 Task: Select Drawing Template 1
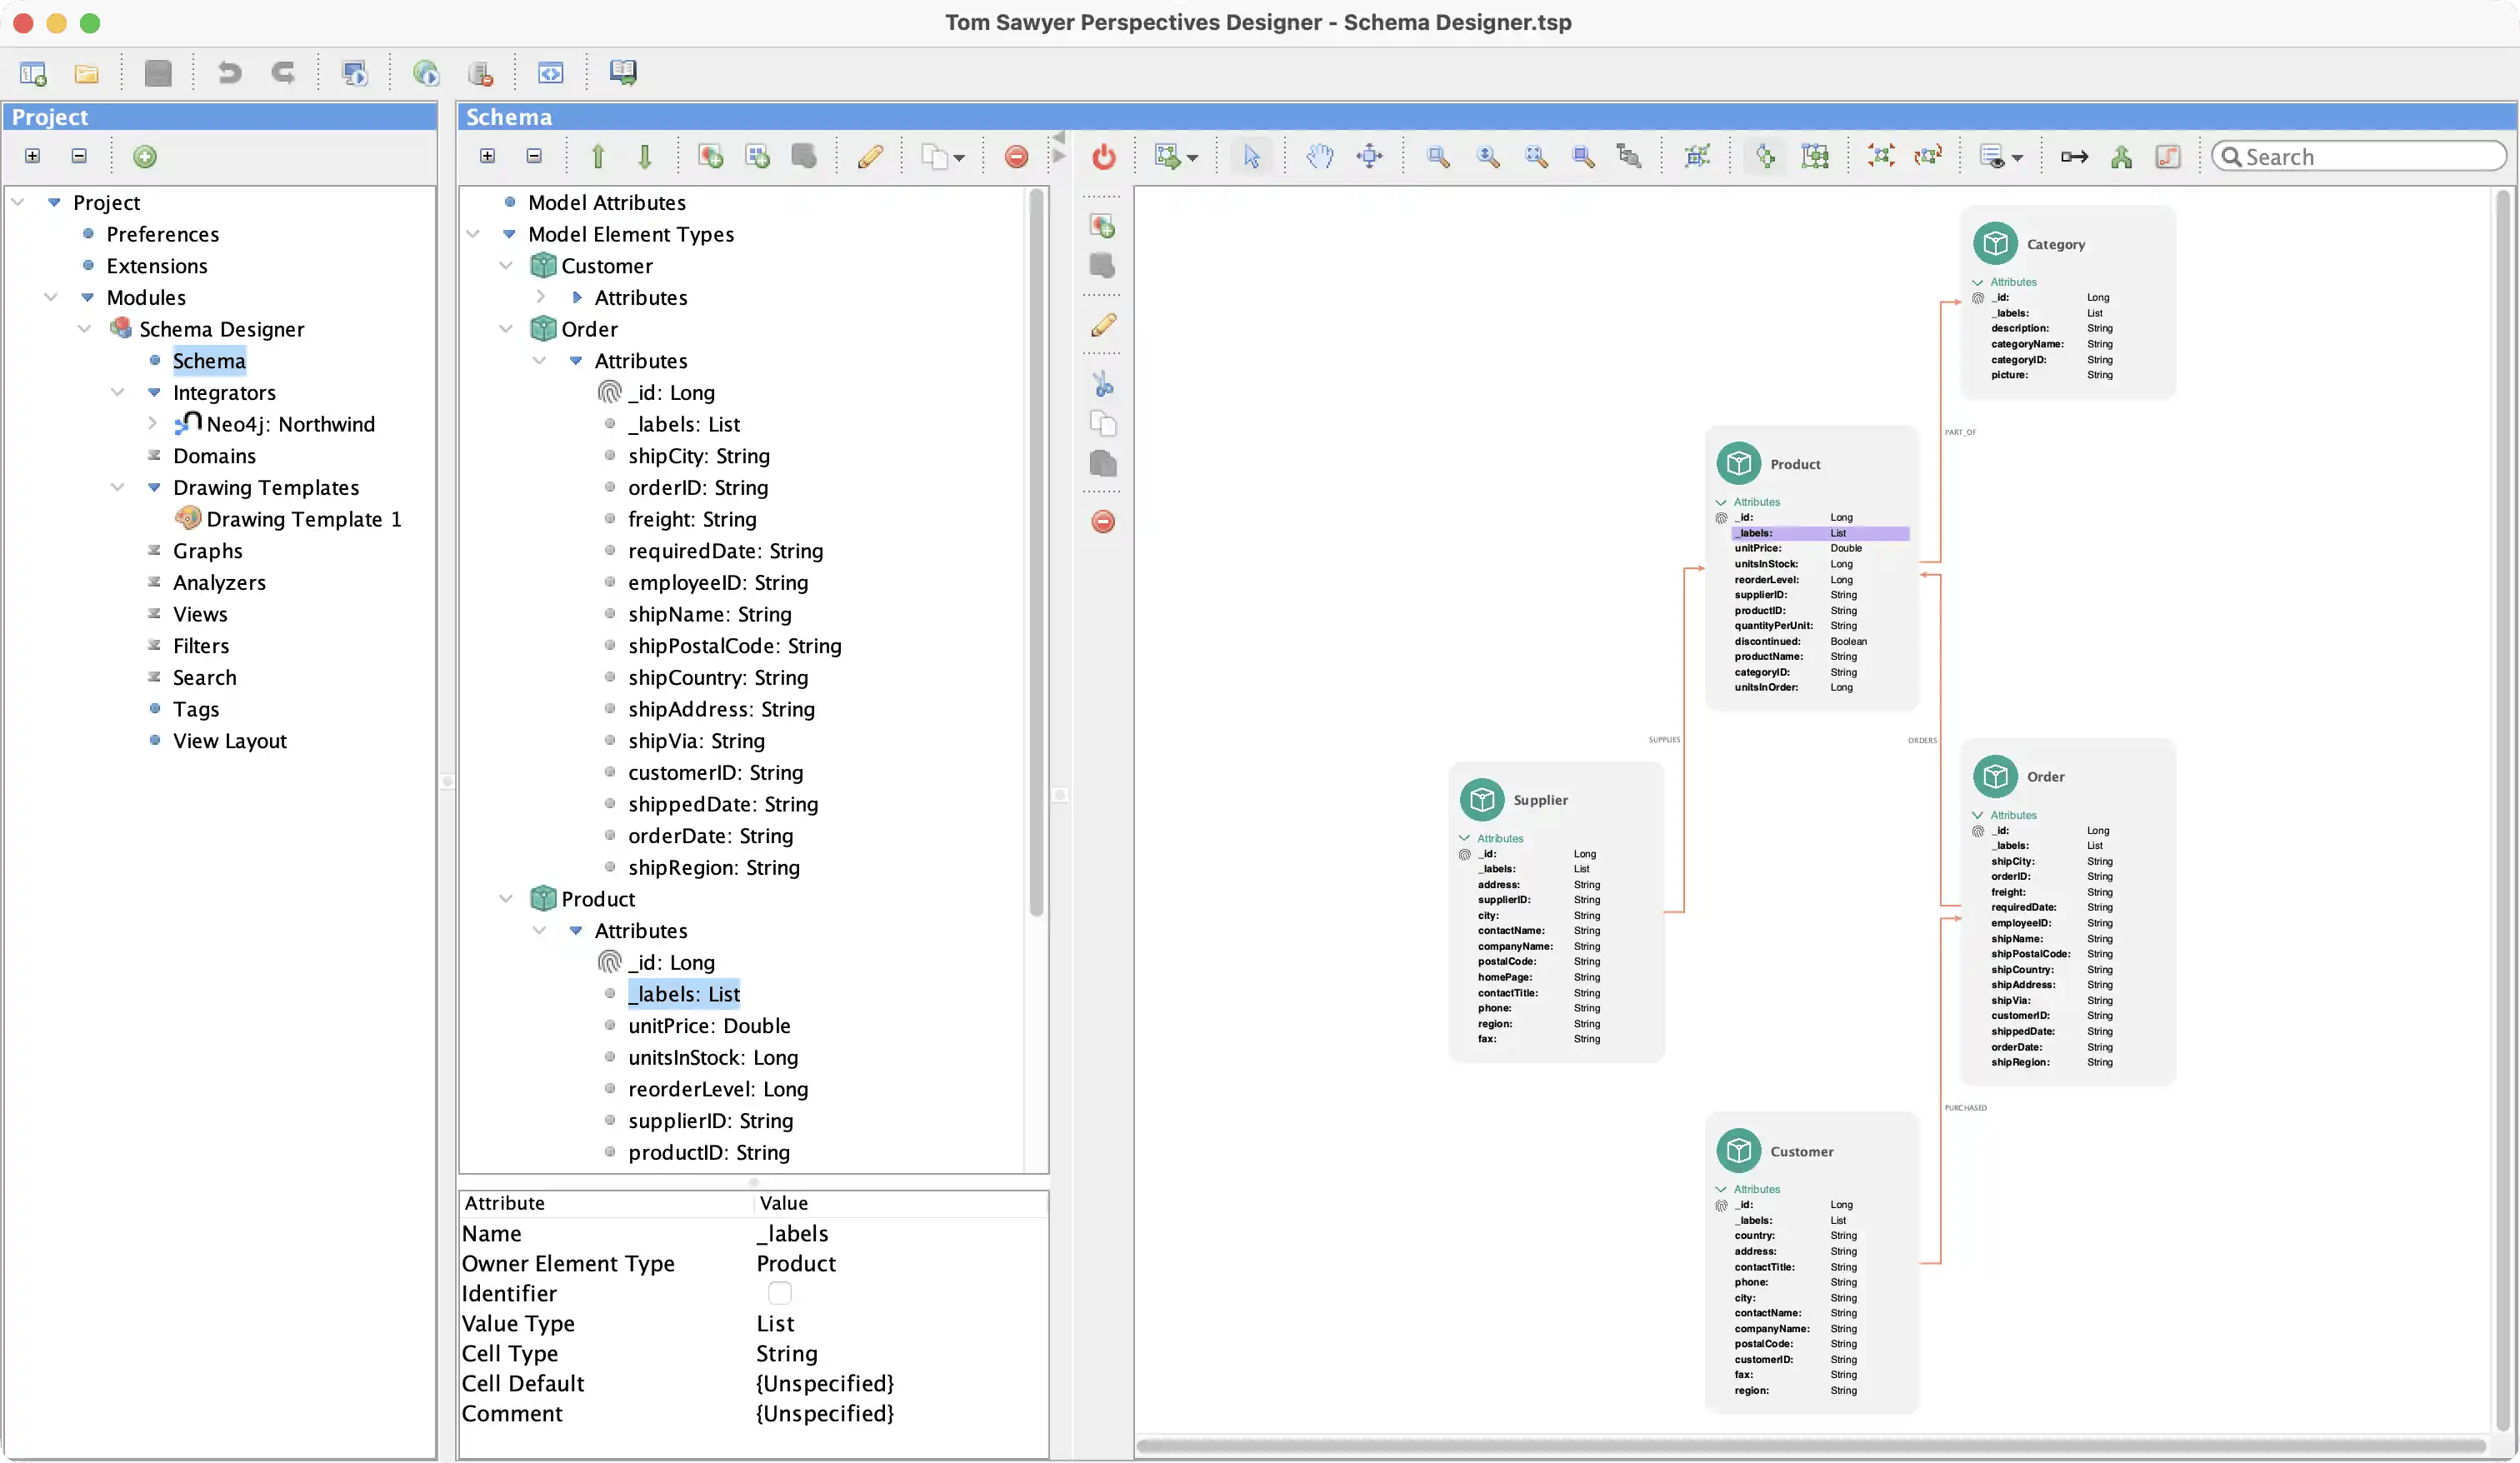click(x=304, y=519)
